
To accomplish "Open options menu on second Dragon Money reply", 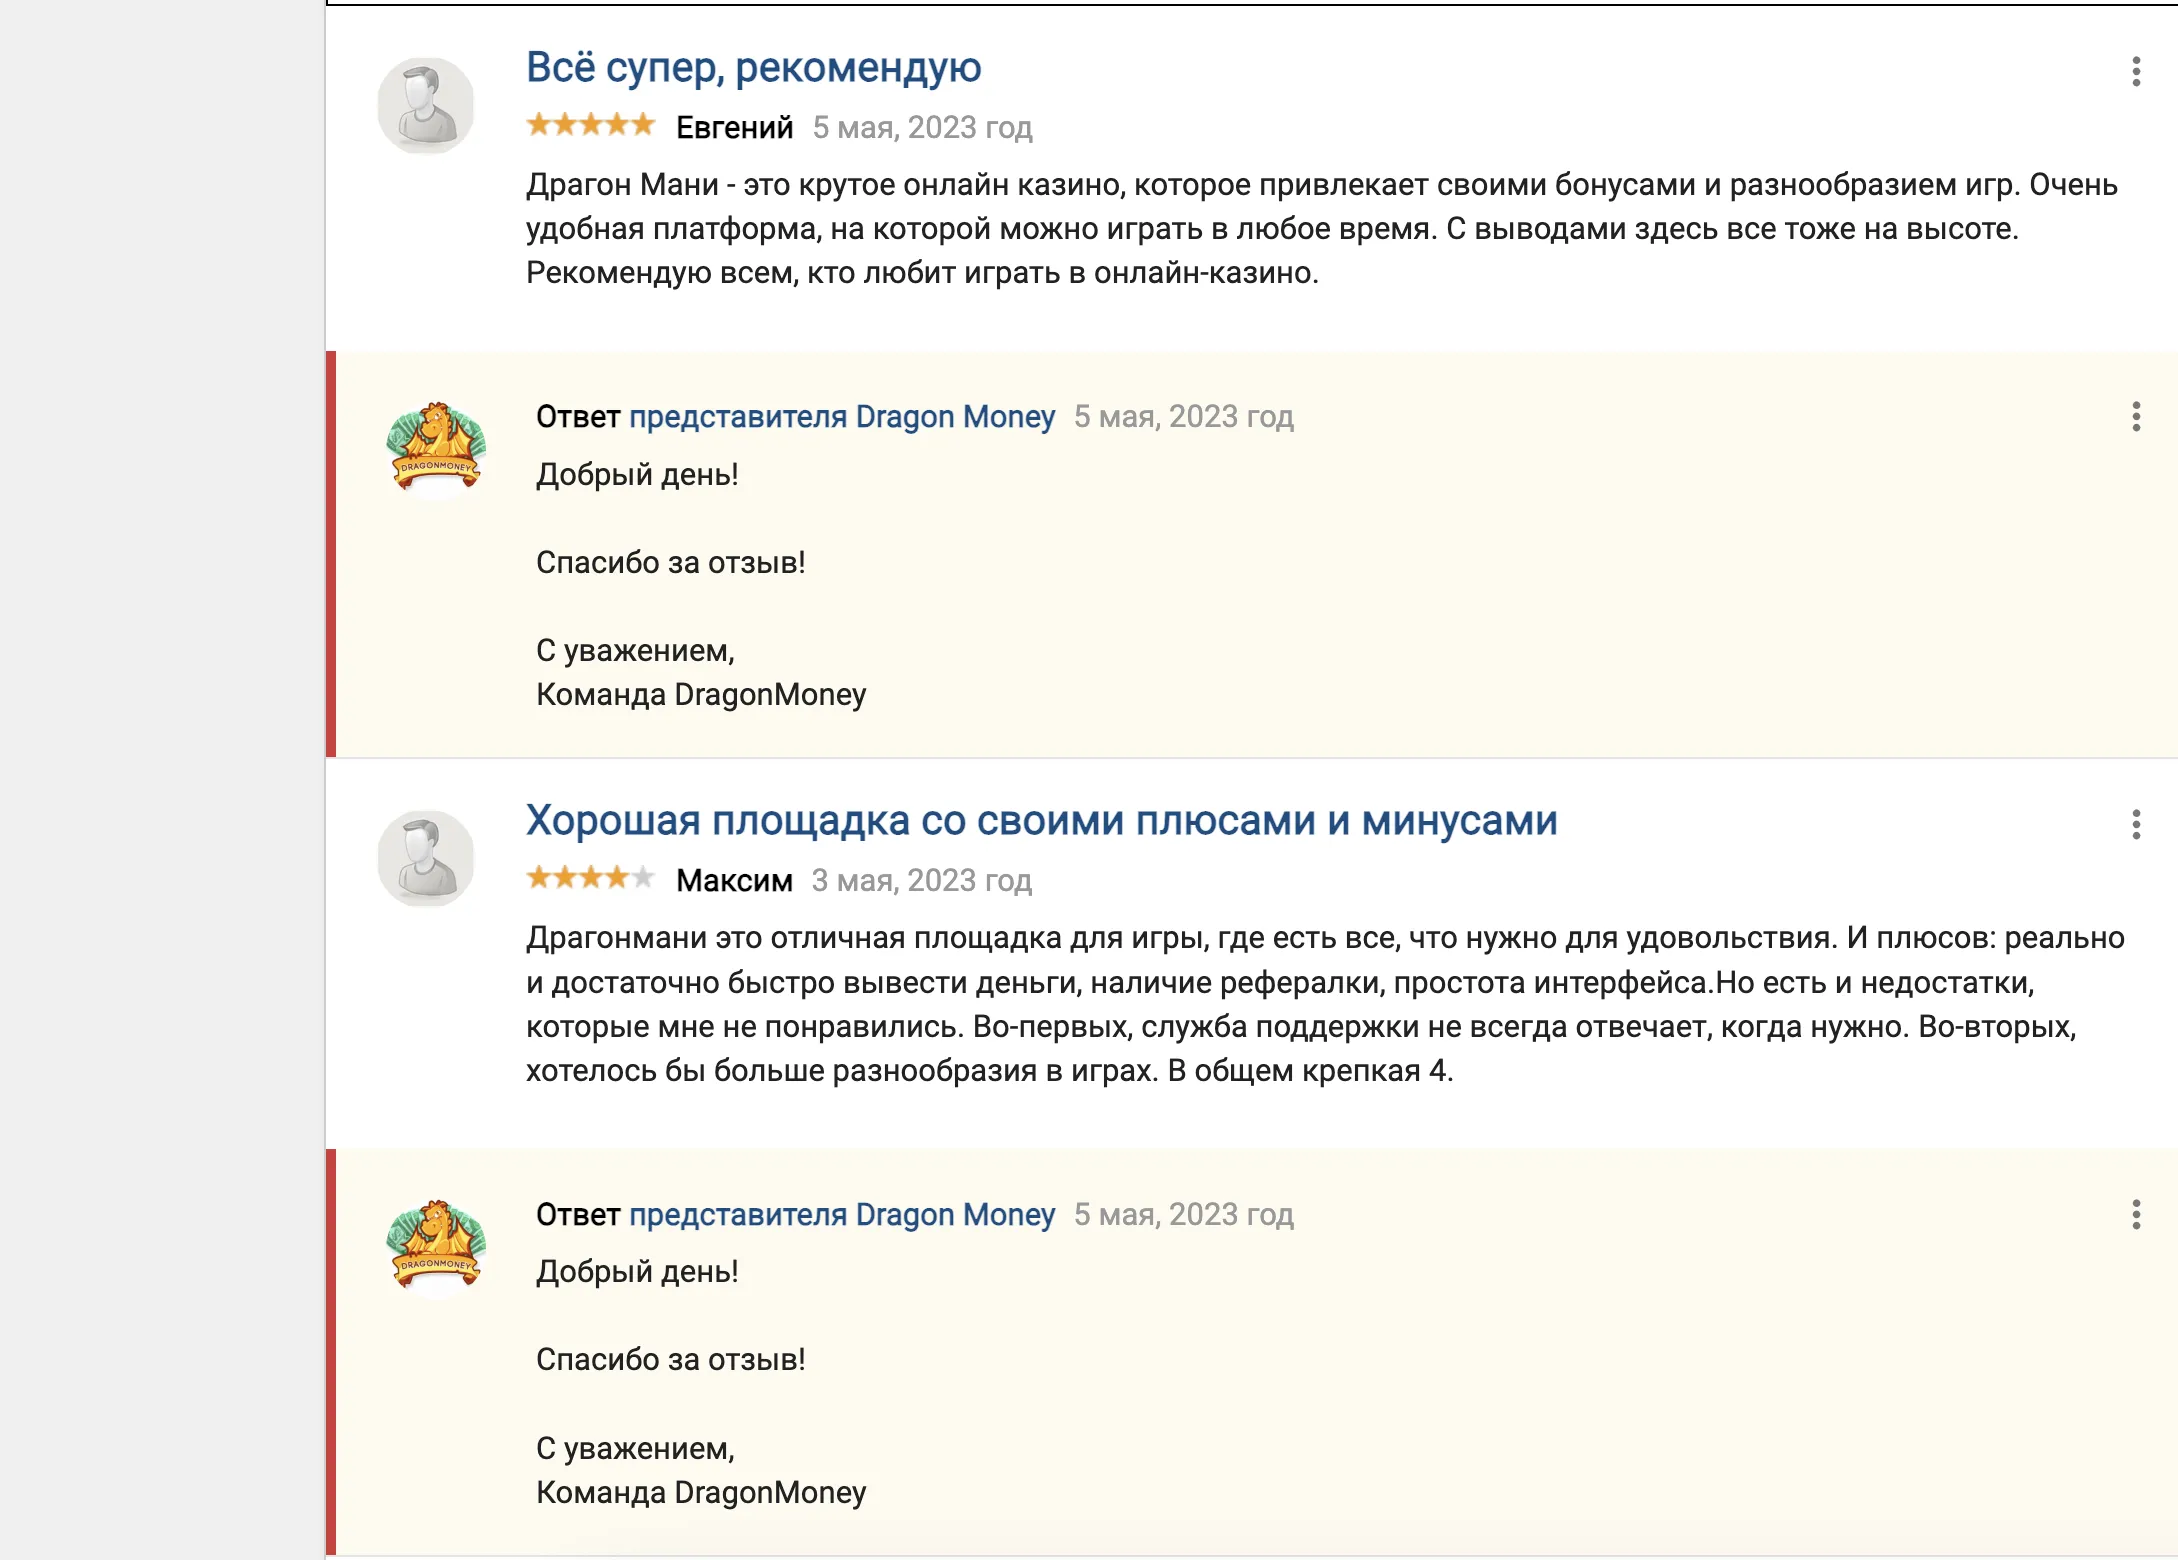I will click(x=2136, y=1215).
